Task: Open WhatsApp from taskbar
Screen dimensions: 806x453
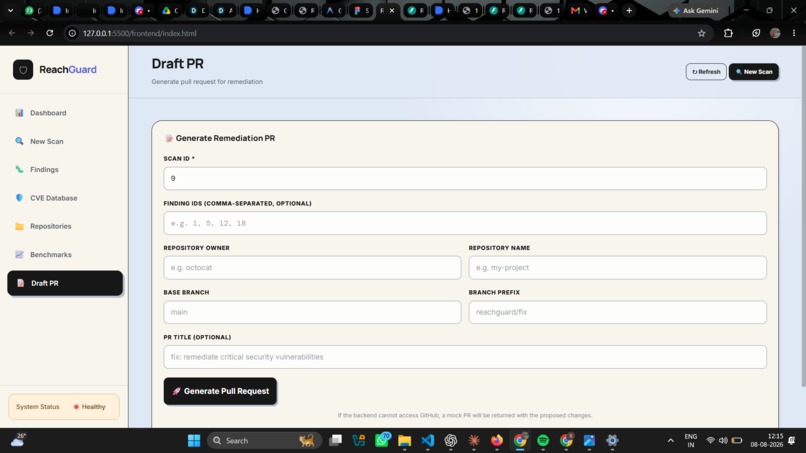Action: pos(382,441)
